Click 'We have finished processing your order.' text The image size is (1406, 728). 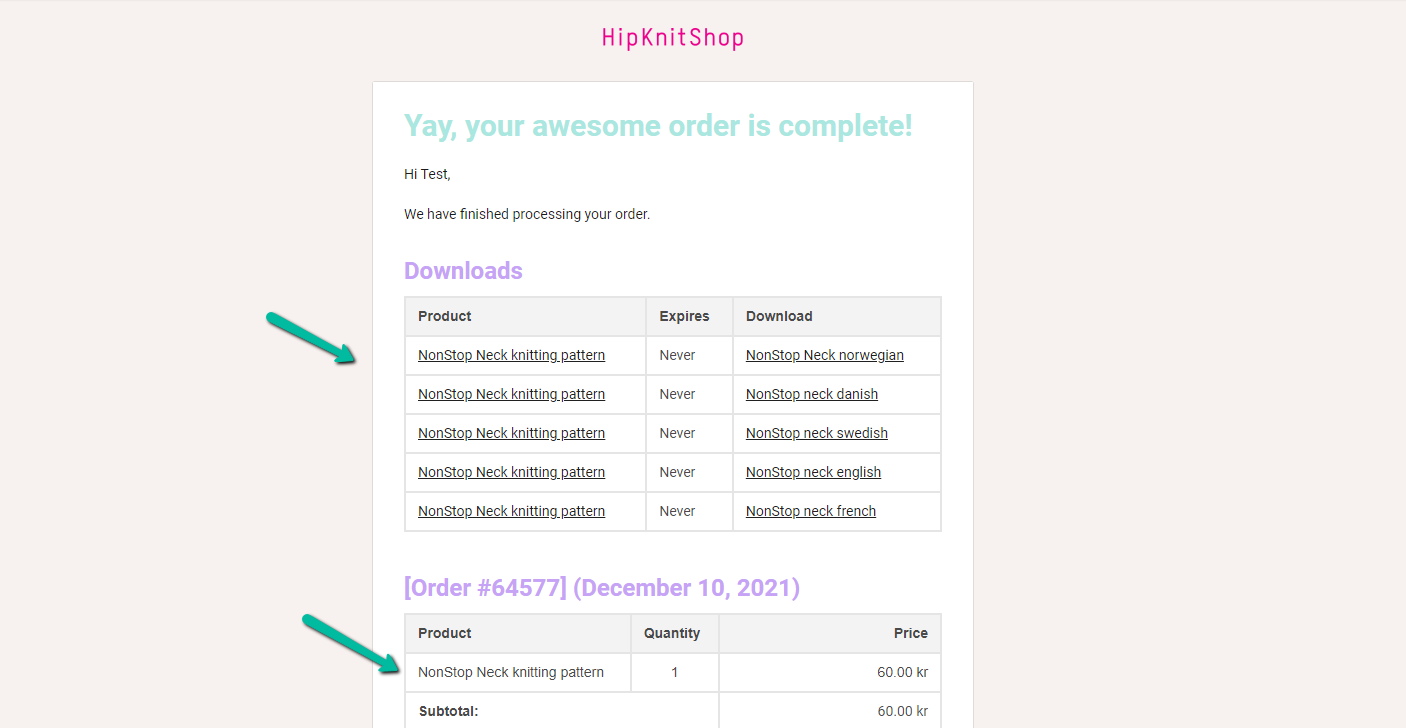tap(527, 214)
